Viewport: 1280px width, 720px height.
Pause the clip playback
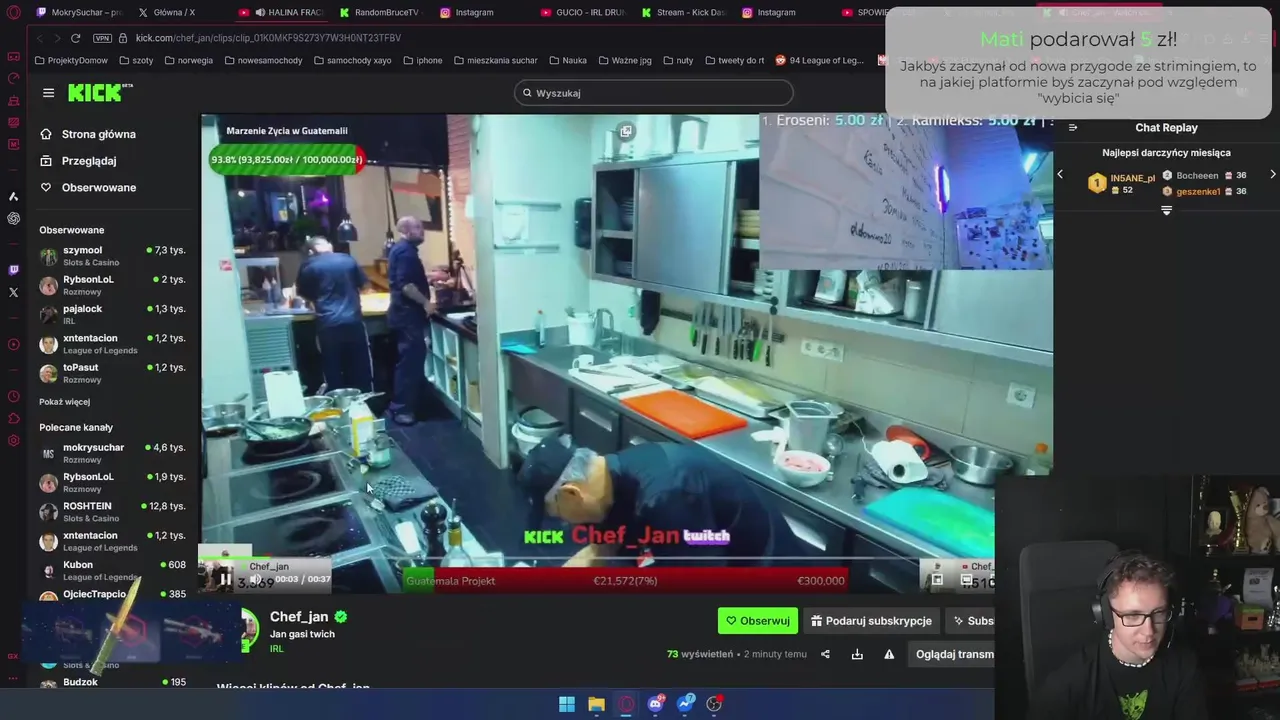[x=225, y=579]
